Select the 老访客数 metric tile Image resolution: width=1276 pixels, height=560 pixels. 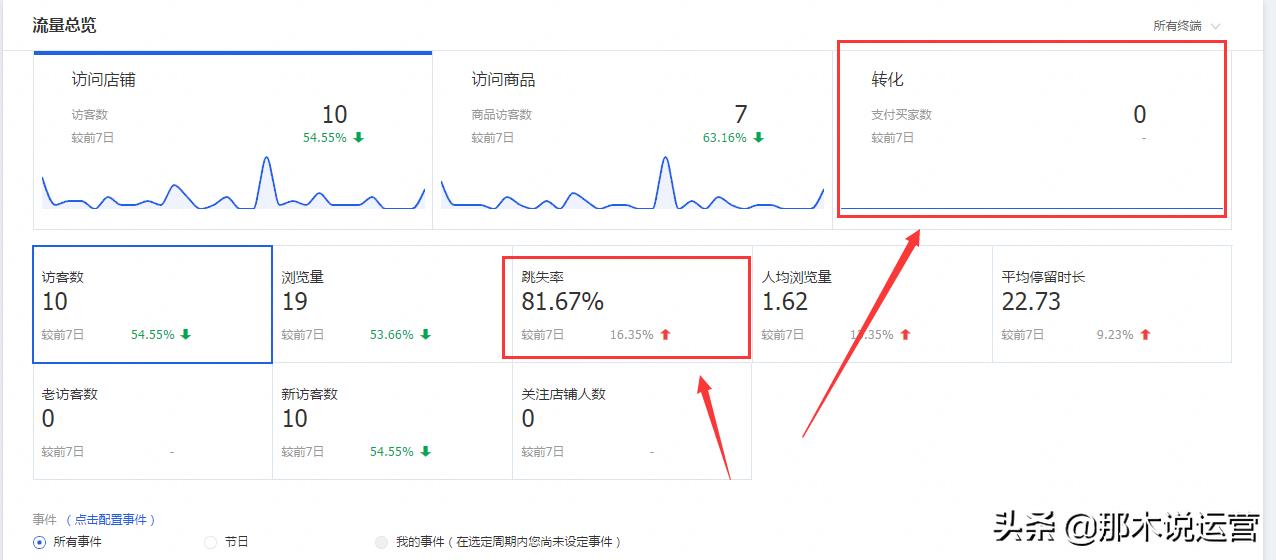tap(152, 421)
